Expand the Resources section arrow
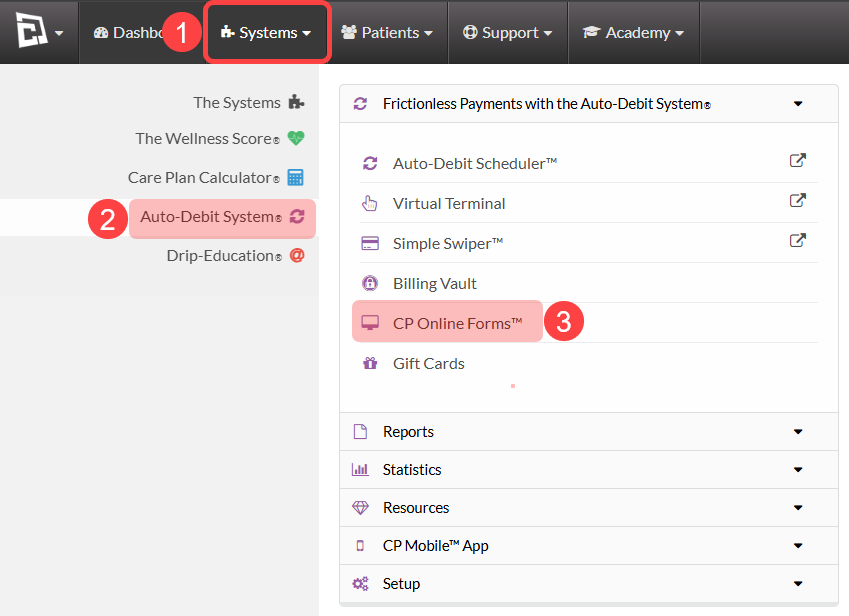The image size is (849, 616). click(x=798, y=508)
